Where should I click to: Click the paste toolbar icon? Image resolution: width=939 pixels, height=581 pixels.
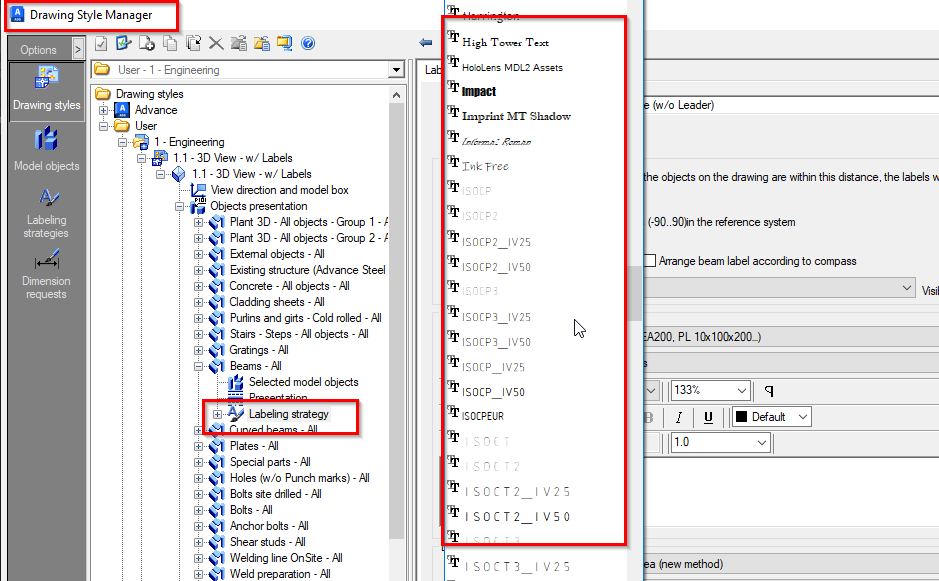tap(193, 43)
